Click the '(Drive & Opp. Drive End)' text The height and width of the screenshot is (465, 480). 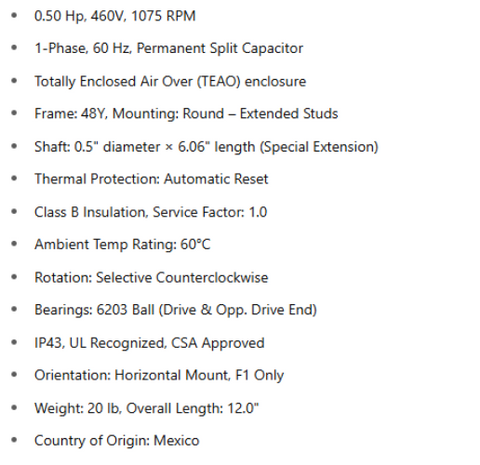(237, 310)
